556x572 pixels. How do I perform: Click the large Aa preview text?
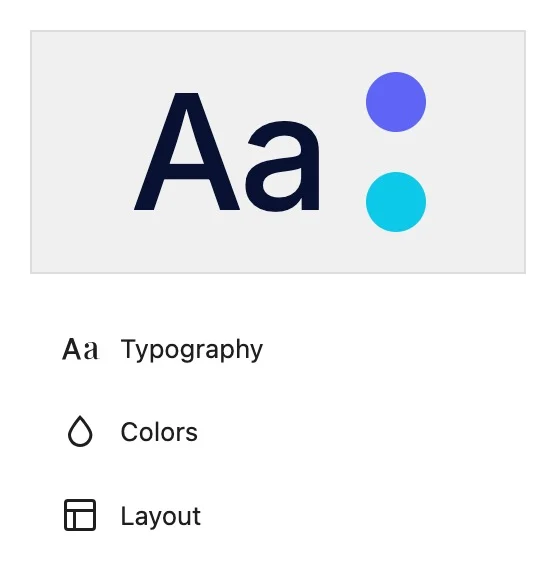[227, 152]
